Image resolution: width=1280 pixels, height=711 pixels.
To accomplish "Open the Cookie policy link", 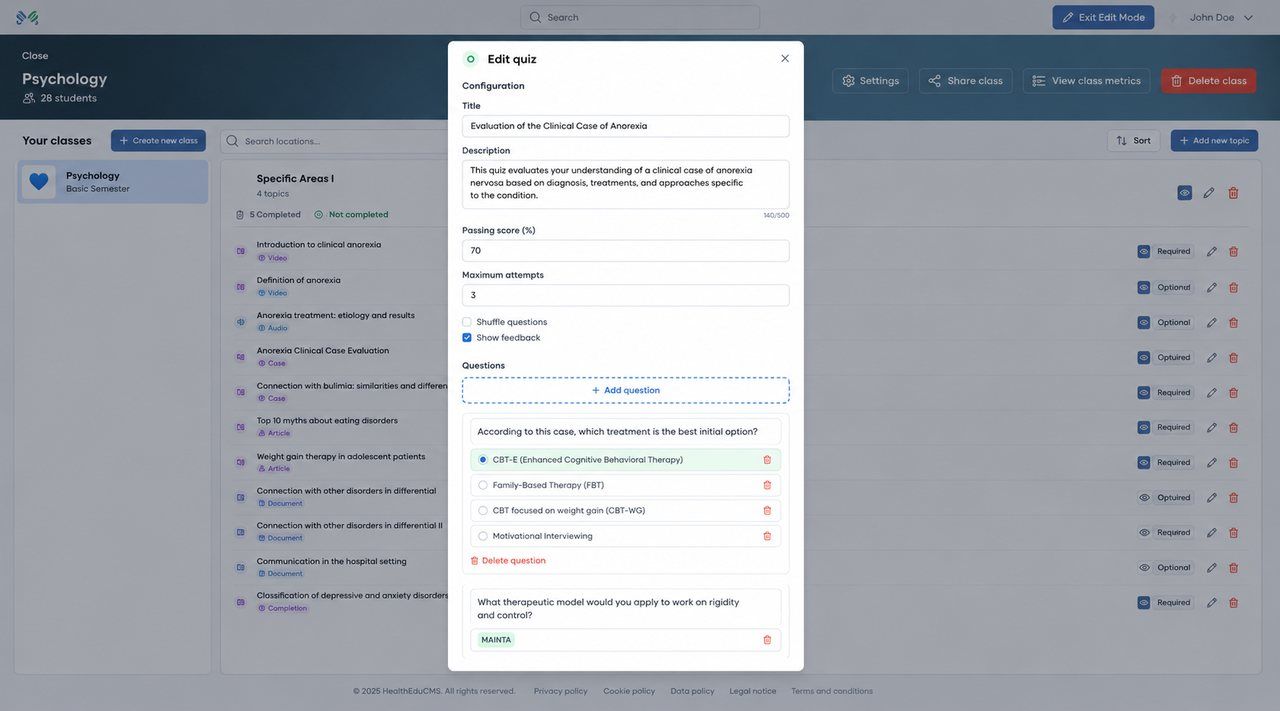I will click(629, 692).
